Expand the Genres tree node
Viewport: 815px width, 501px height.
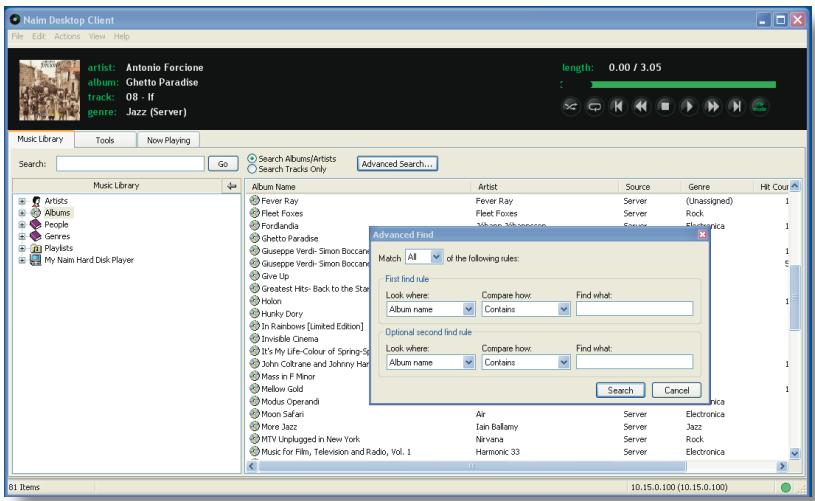pos(22,236)
